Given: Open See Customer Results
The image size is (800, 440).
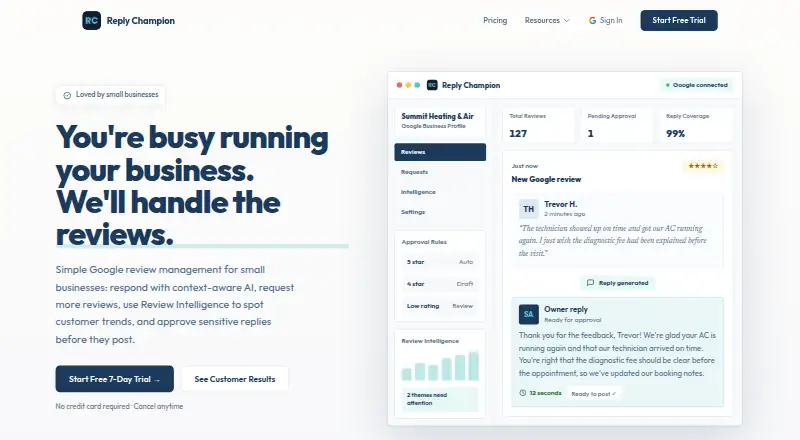Looking at the screenshot, I should 235,379.
